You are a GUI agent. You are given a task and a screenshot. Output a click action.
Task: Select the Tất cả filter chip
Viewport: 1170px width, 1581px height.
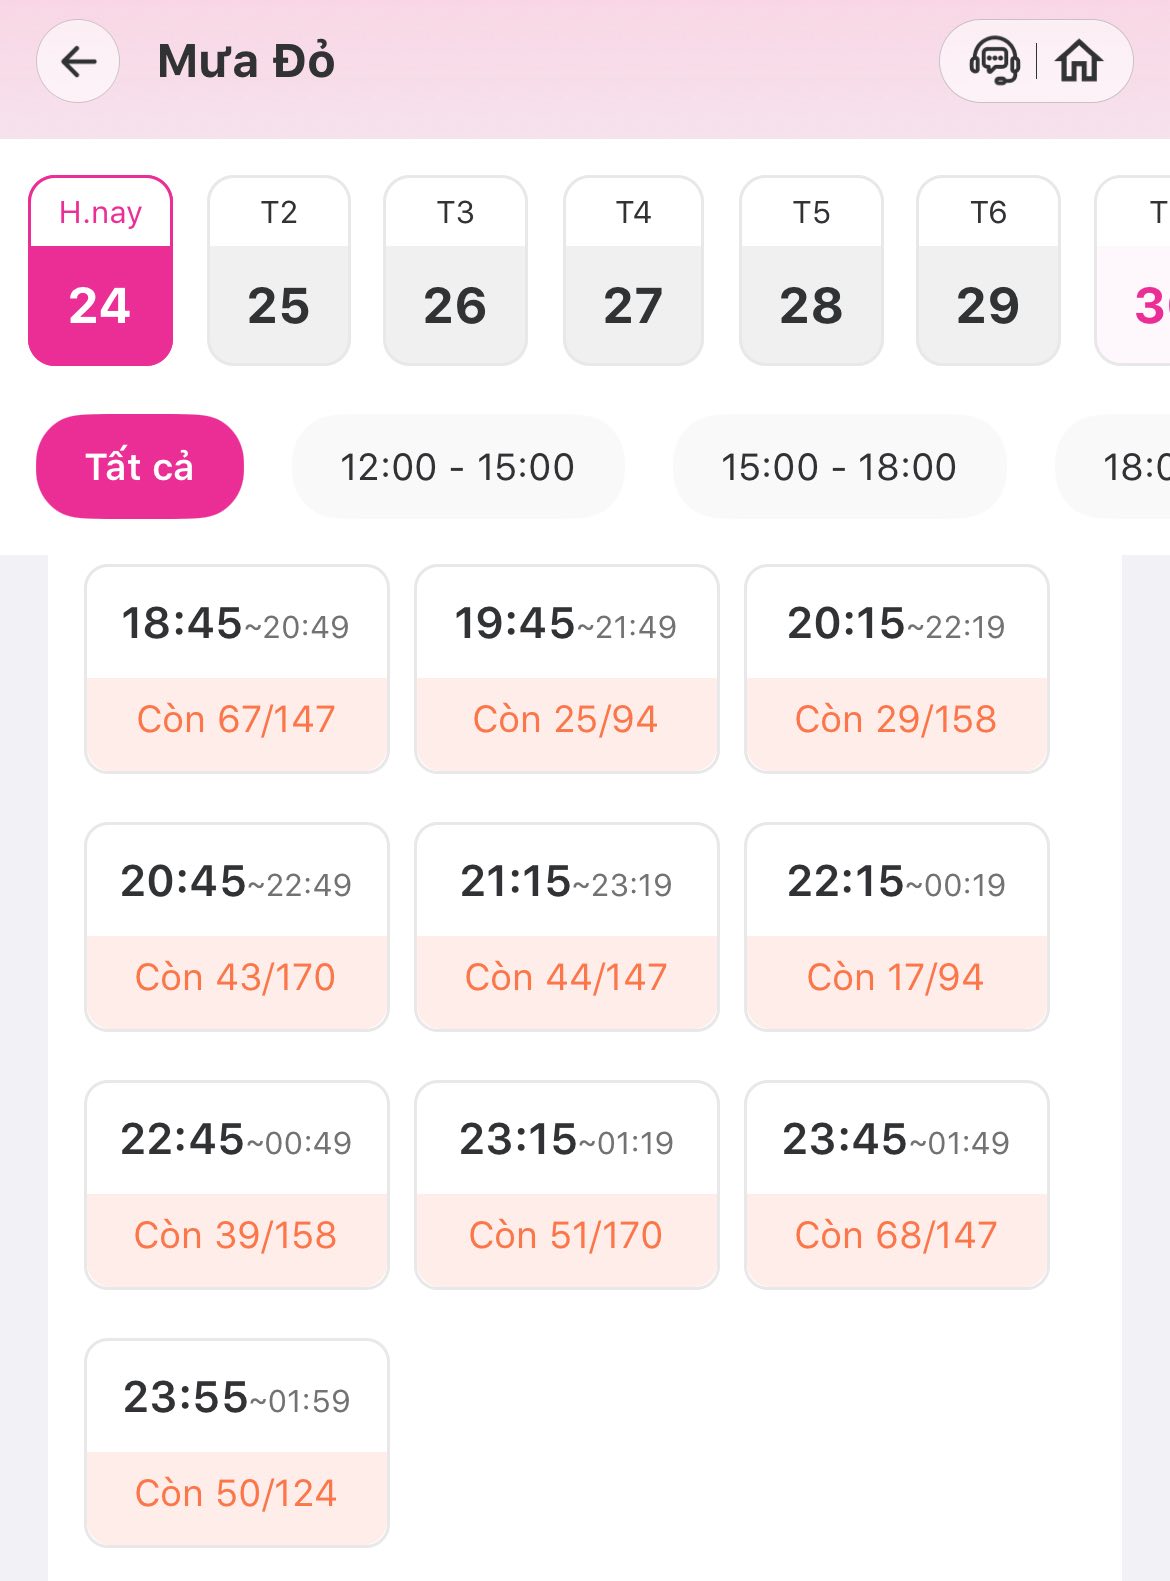(x=140, y=467)
